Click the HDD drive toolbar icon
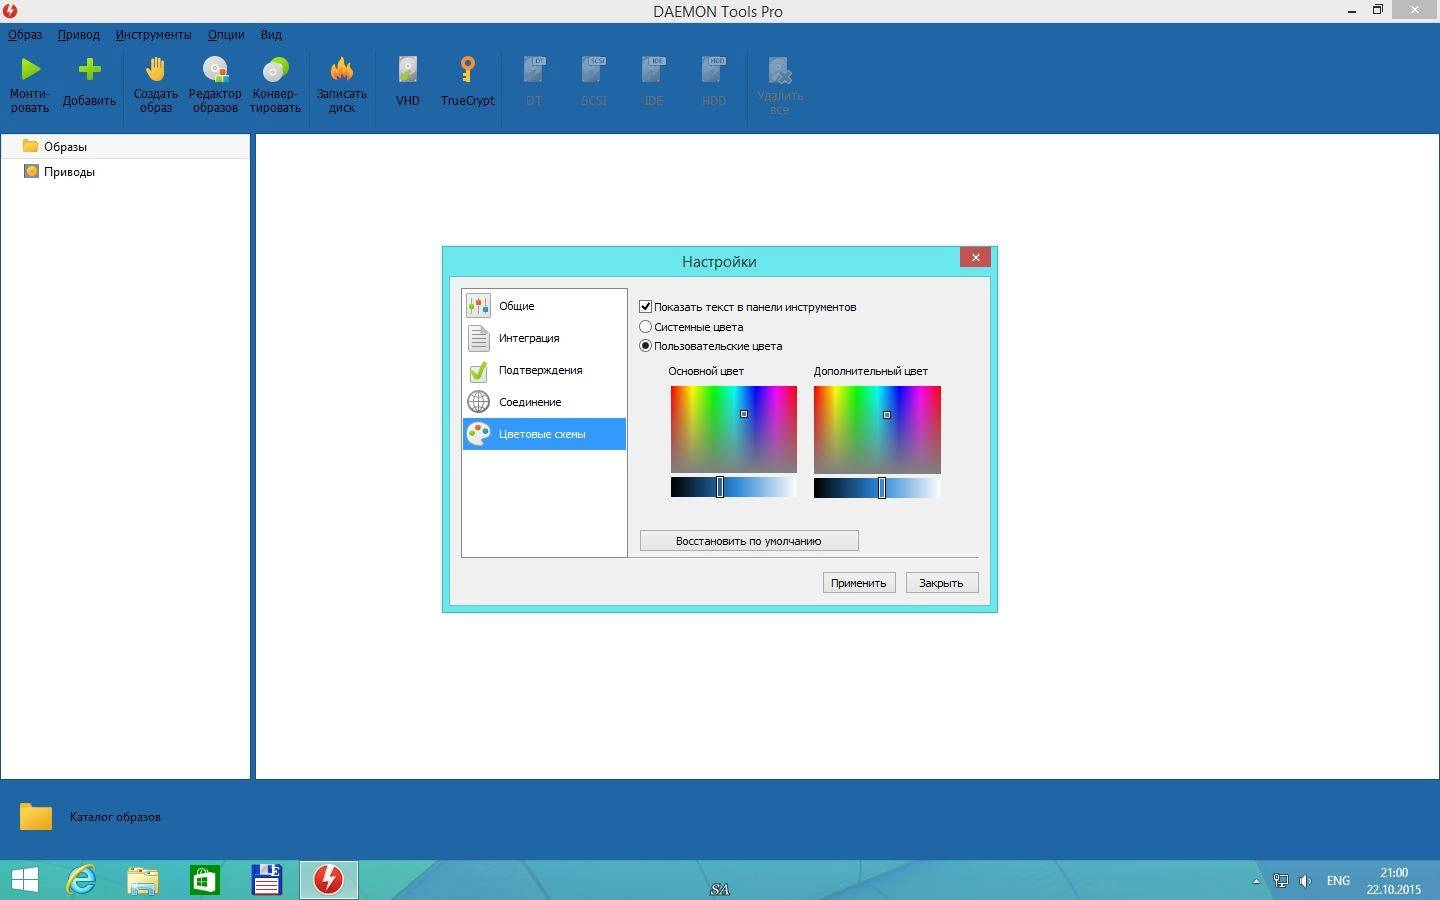The image size is (1440, 900). tap(714, 69)
